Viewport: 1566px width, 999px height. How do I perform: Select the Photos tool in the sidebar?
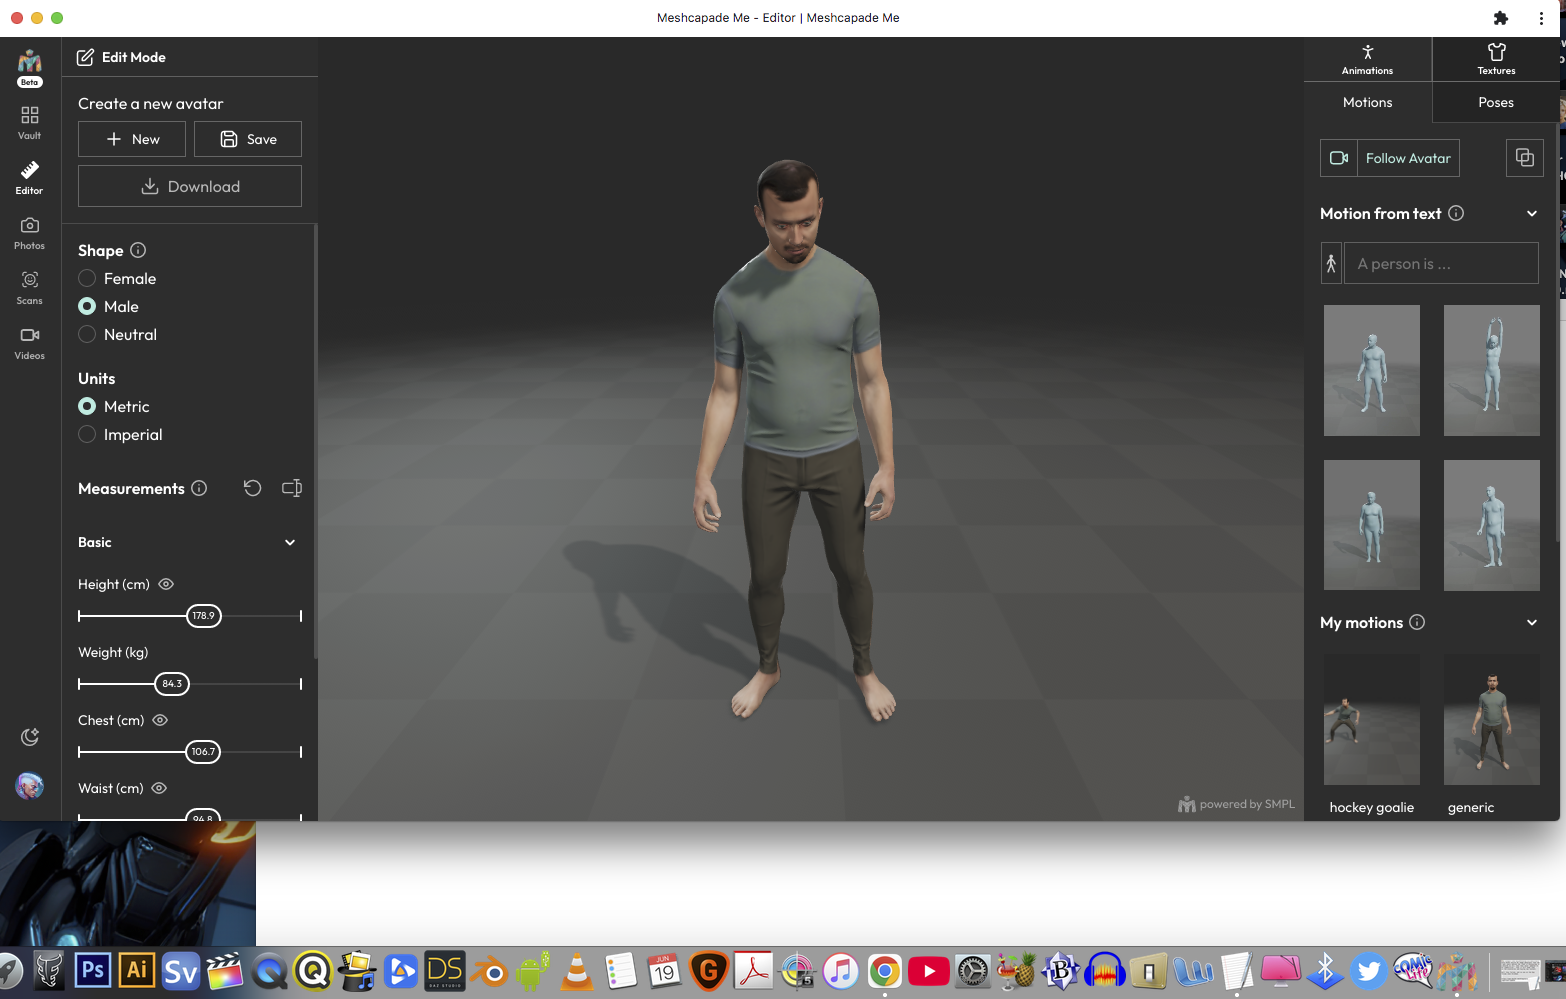point(29,230)
